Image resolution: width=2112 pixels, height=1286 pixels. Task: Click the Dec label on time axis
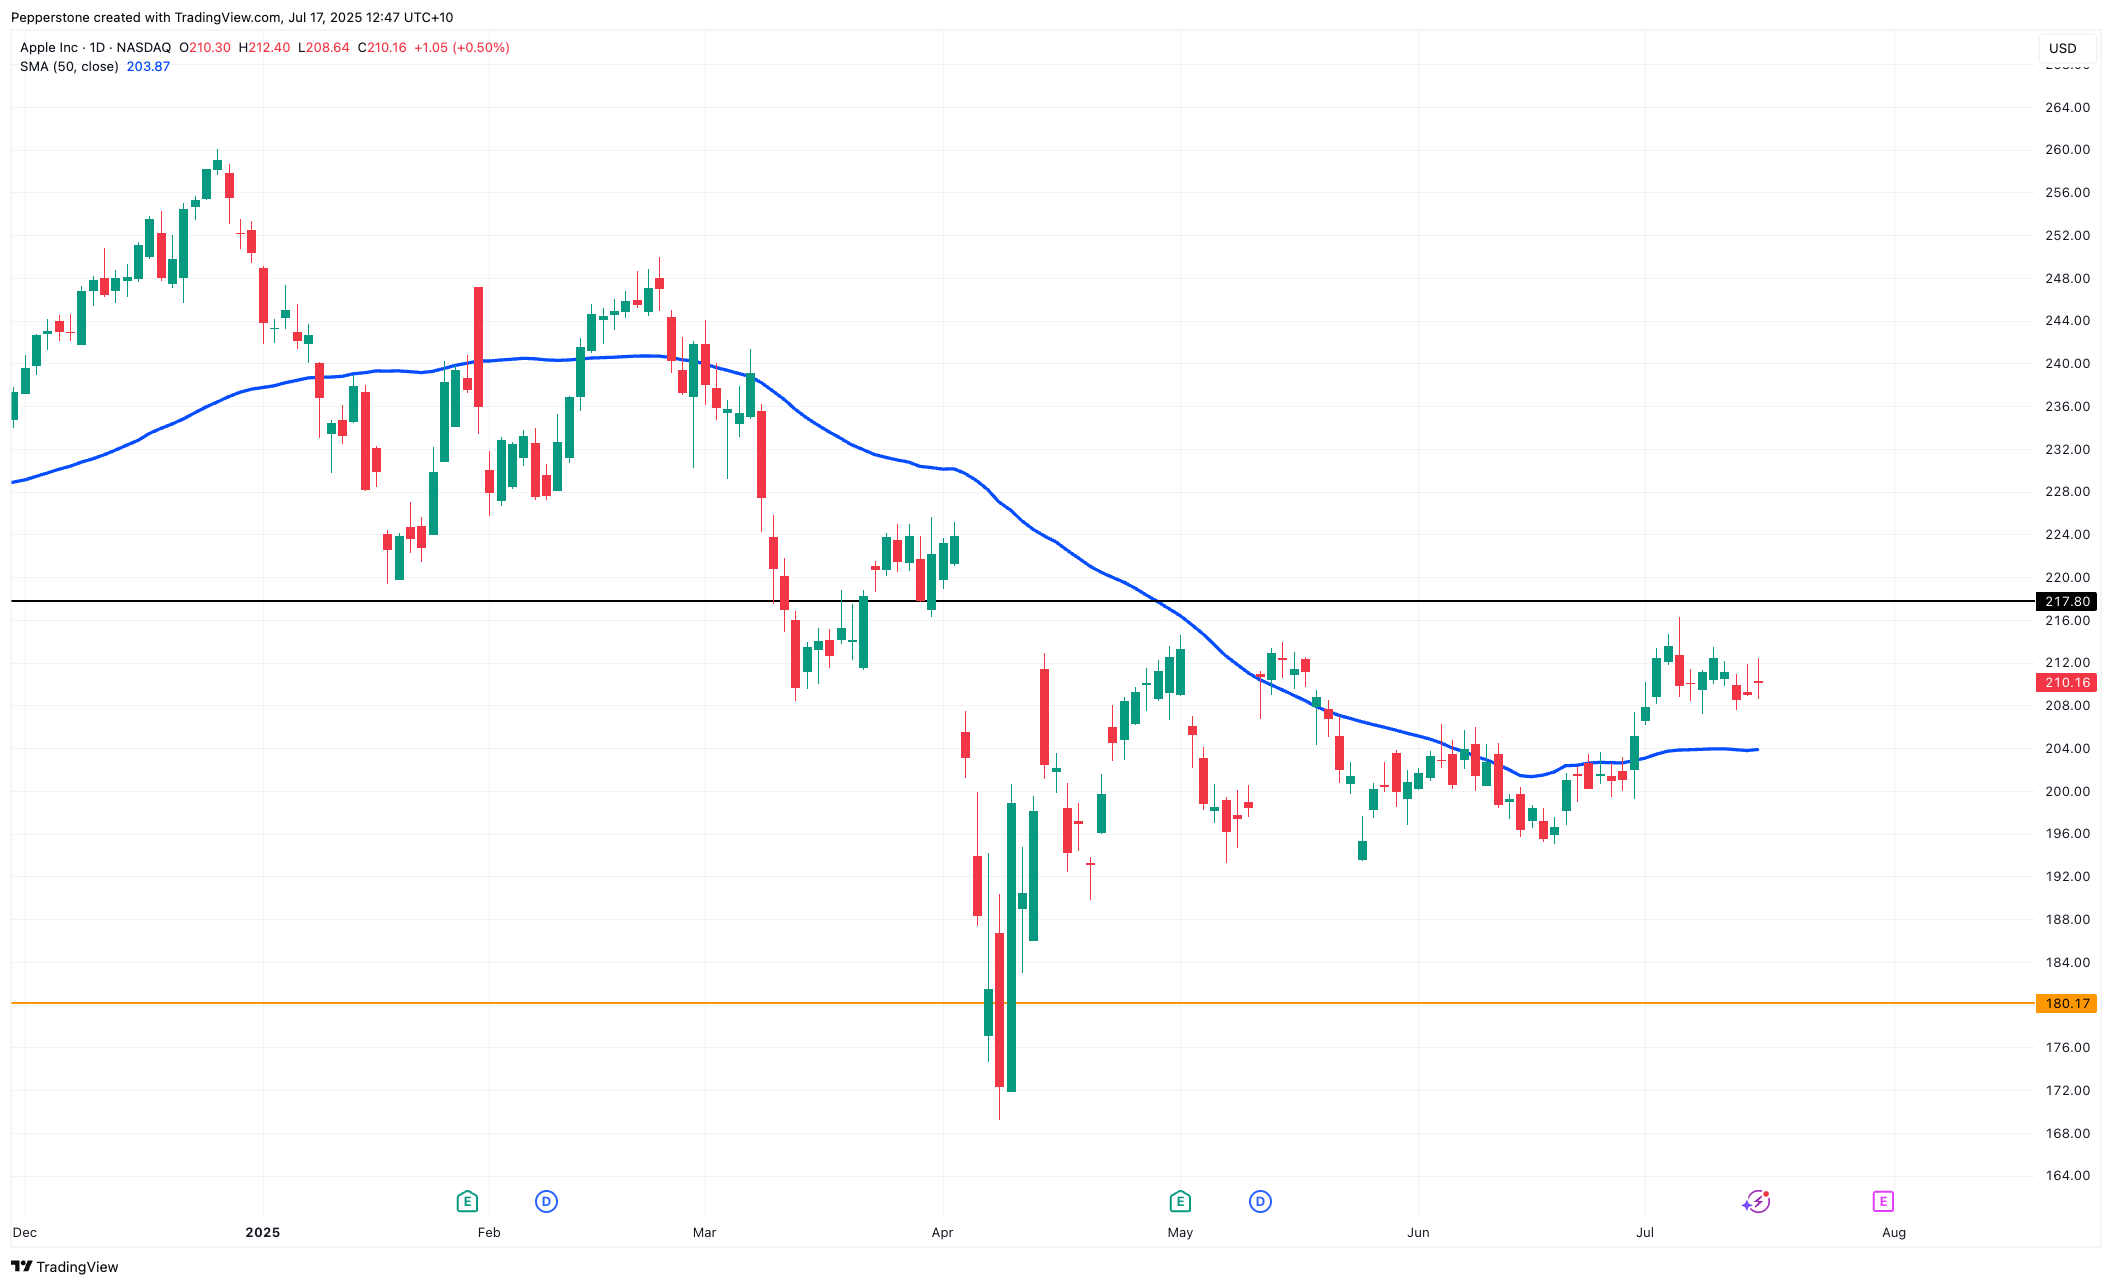pyautogui.click(x=25, y=1232)
